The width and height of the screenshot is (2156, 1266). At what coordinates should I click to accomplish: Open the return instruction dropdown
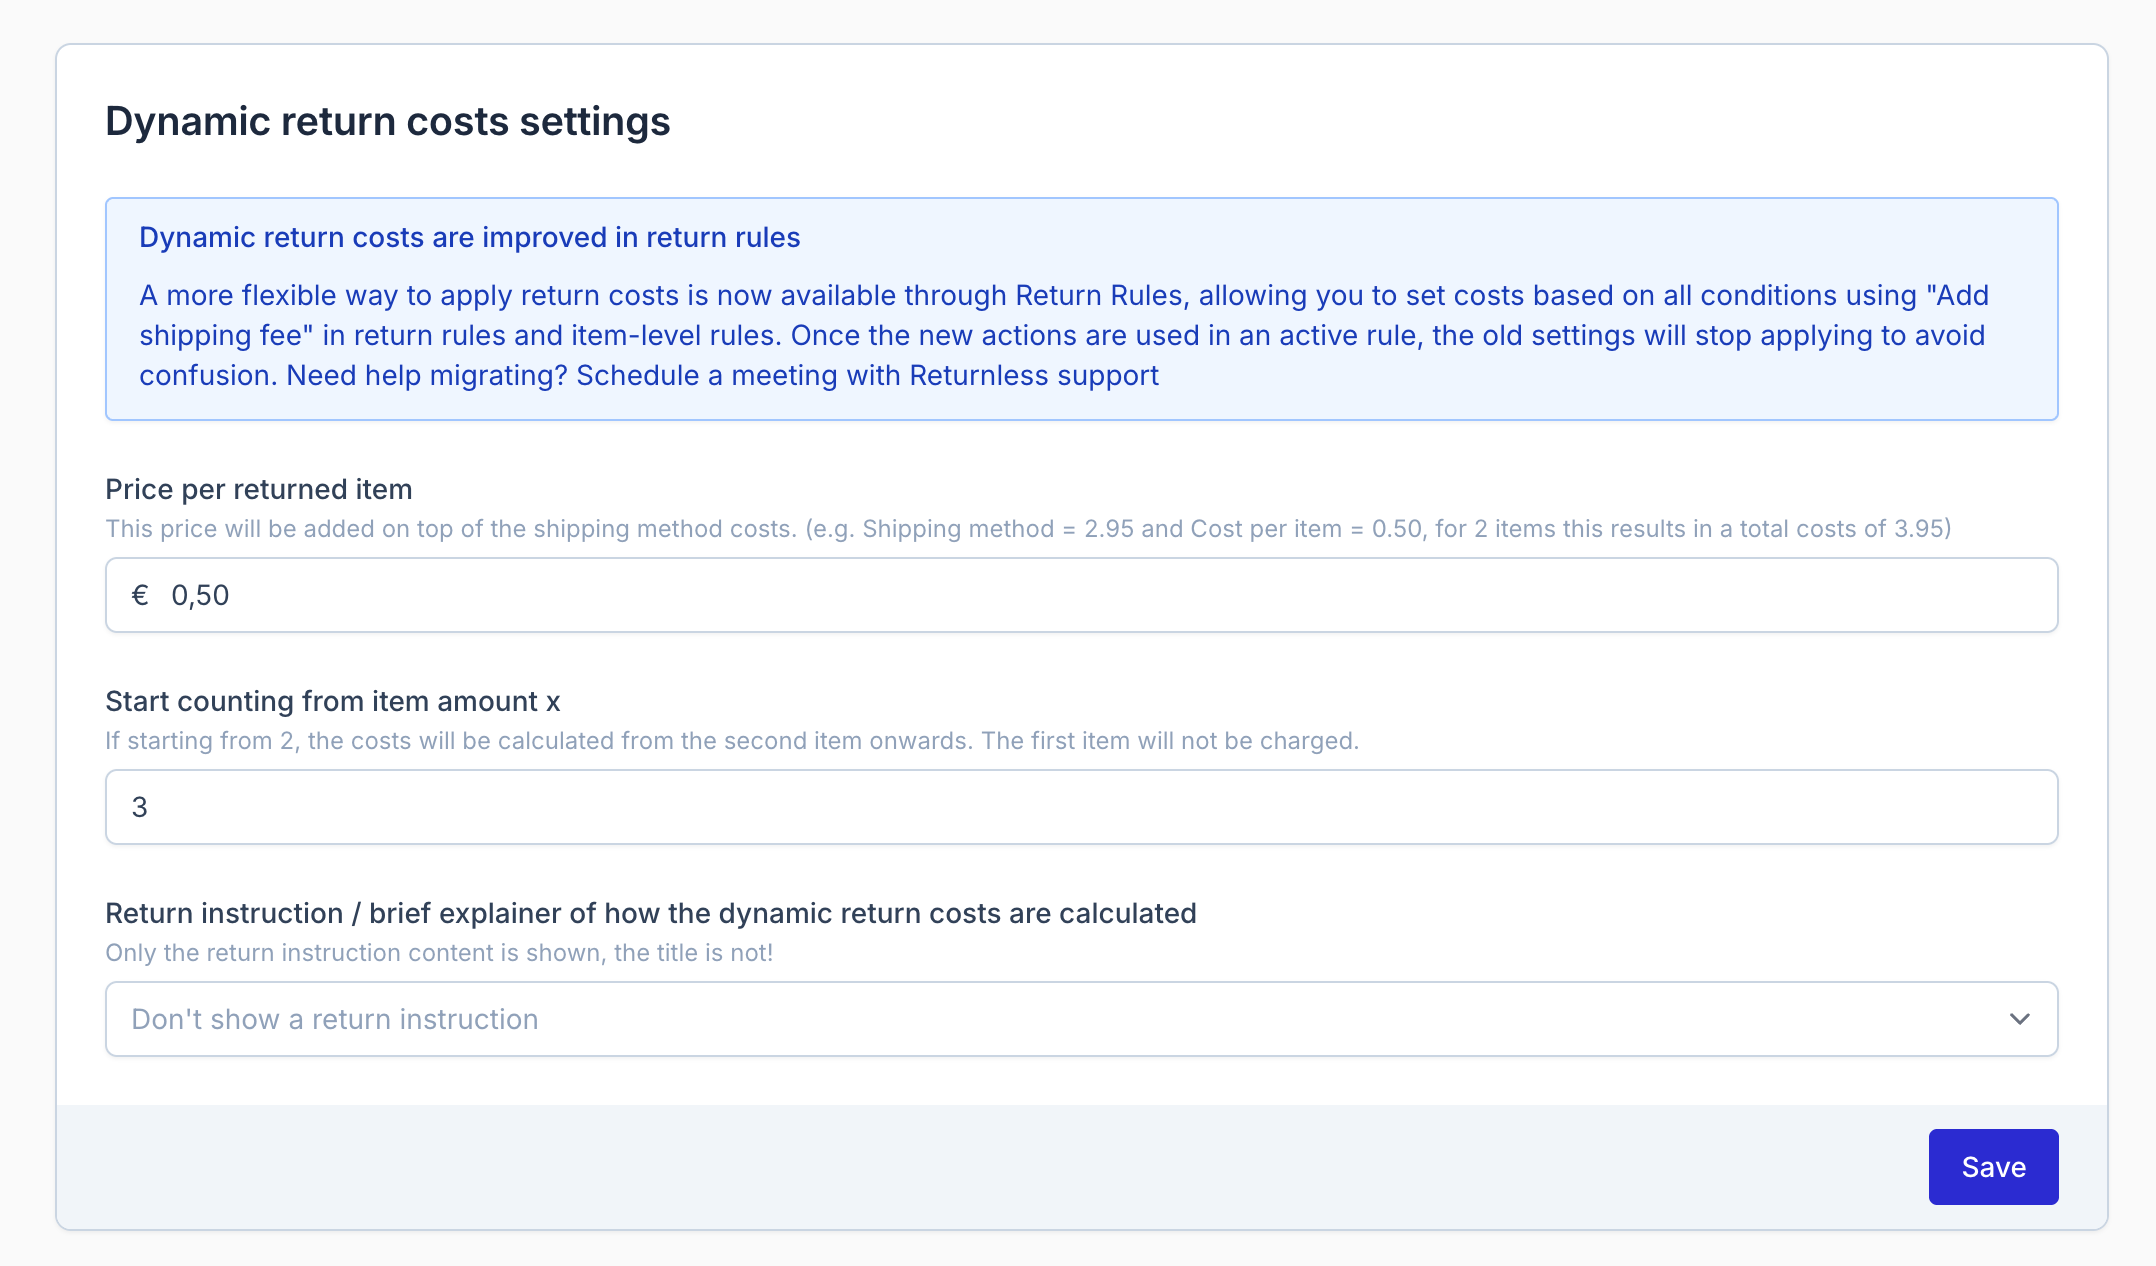coord(1080,1019)
